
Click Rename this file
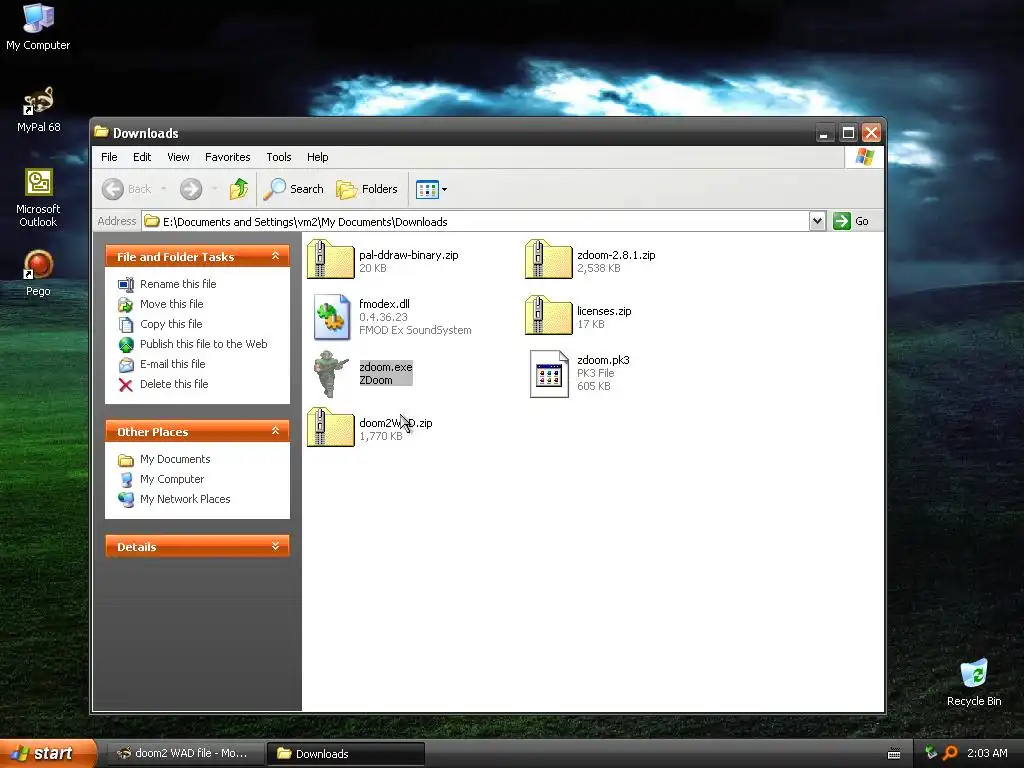[178, 284]
